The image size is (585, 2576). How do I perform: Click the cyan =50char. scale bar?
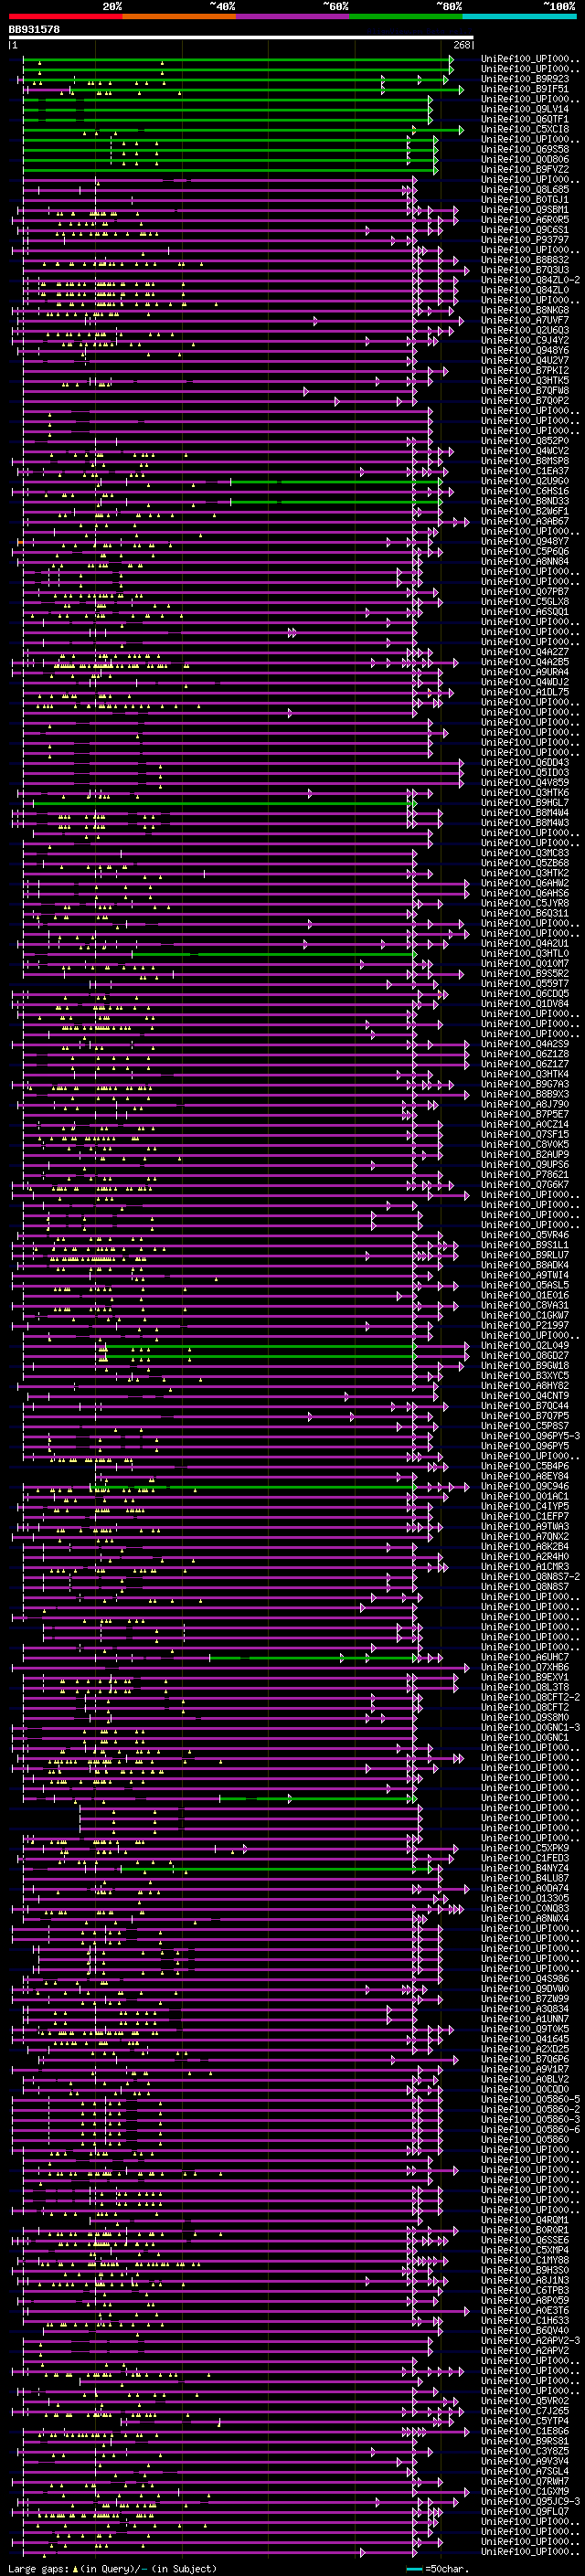click(x=414, y=2569)
